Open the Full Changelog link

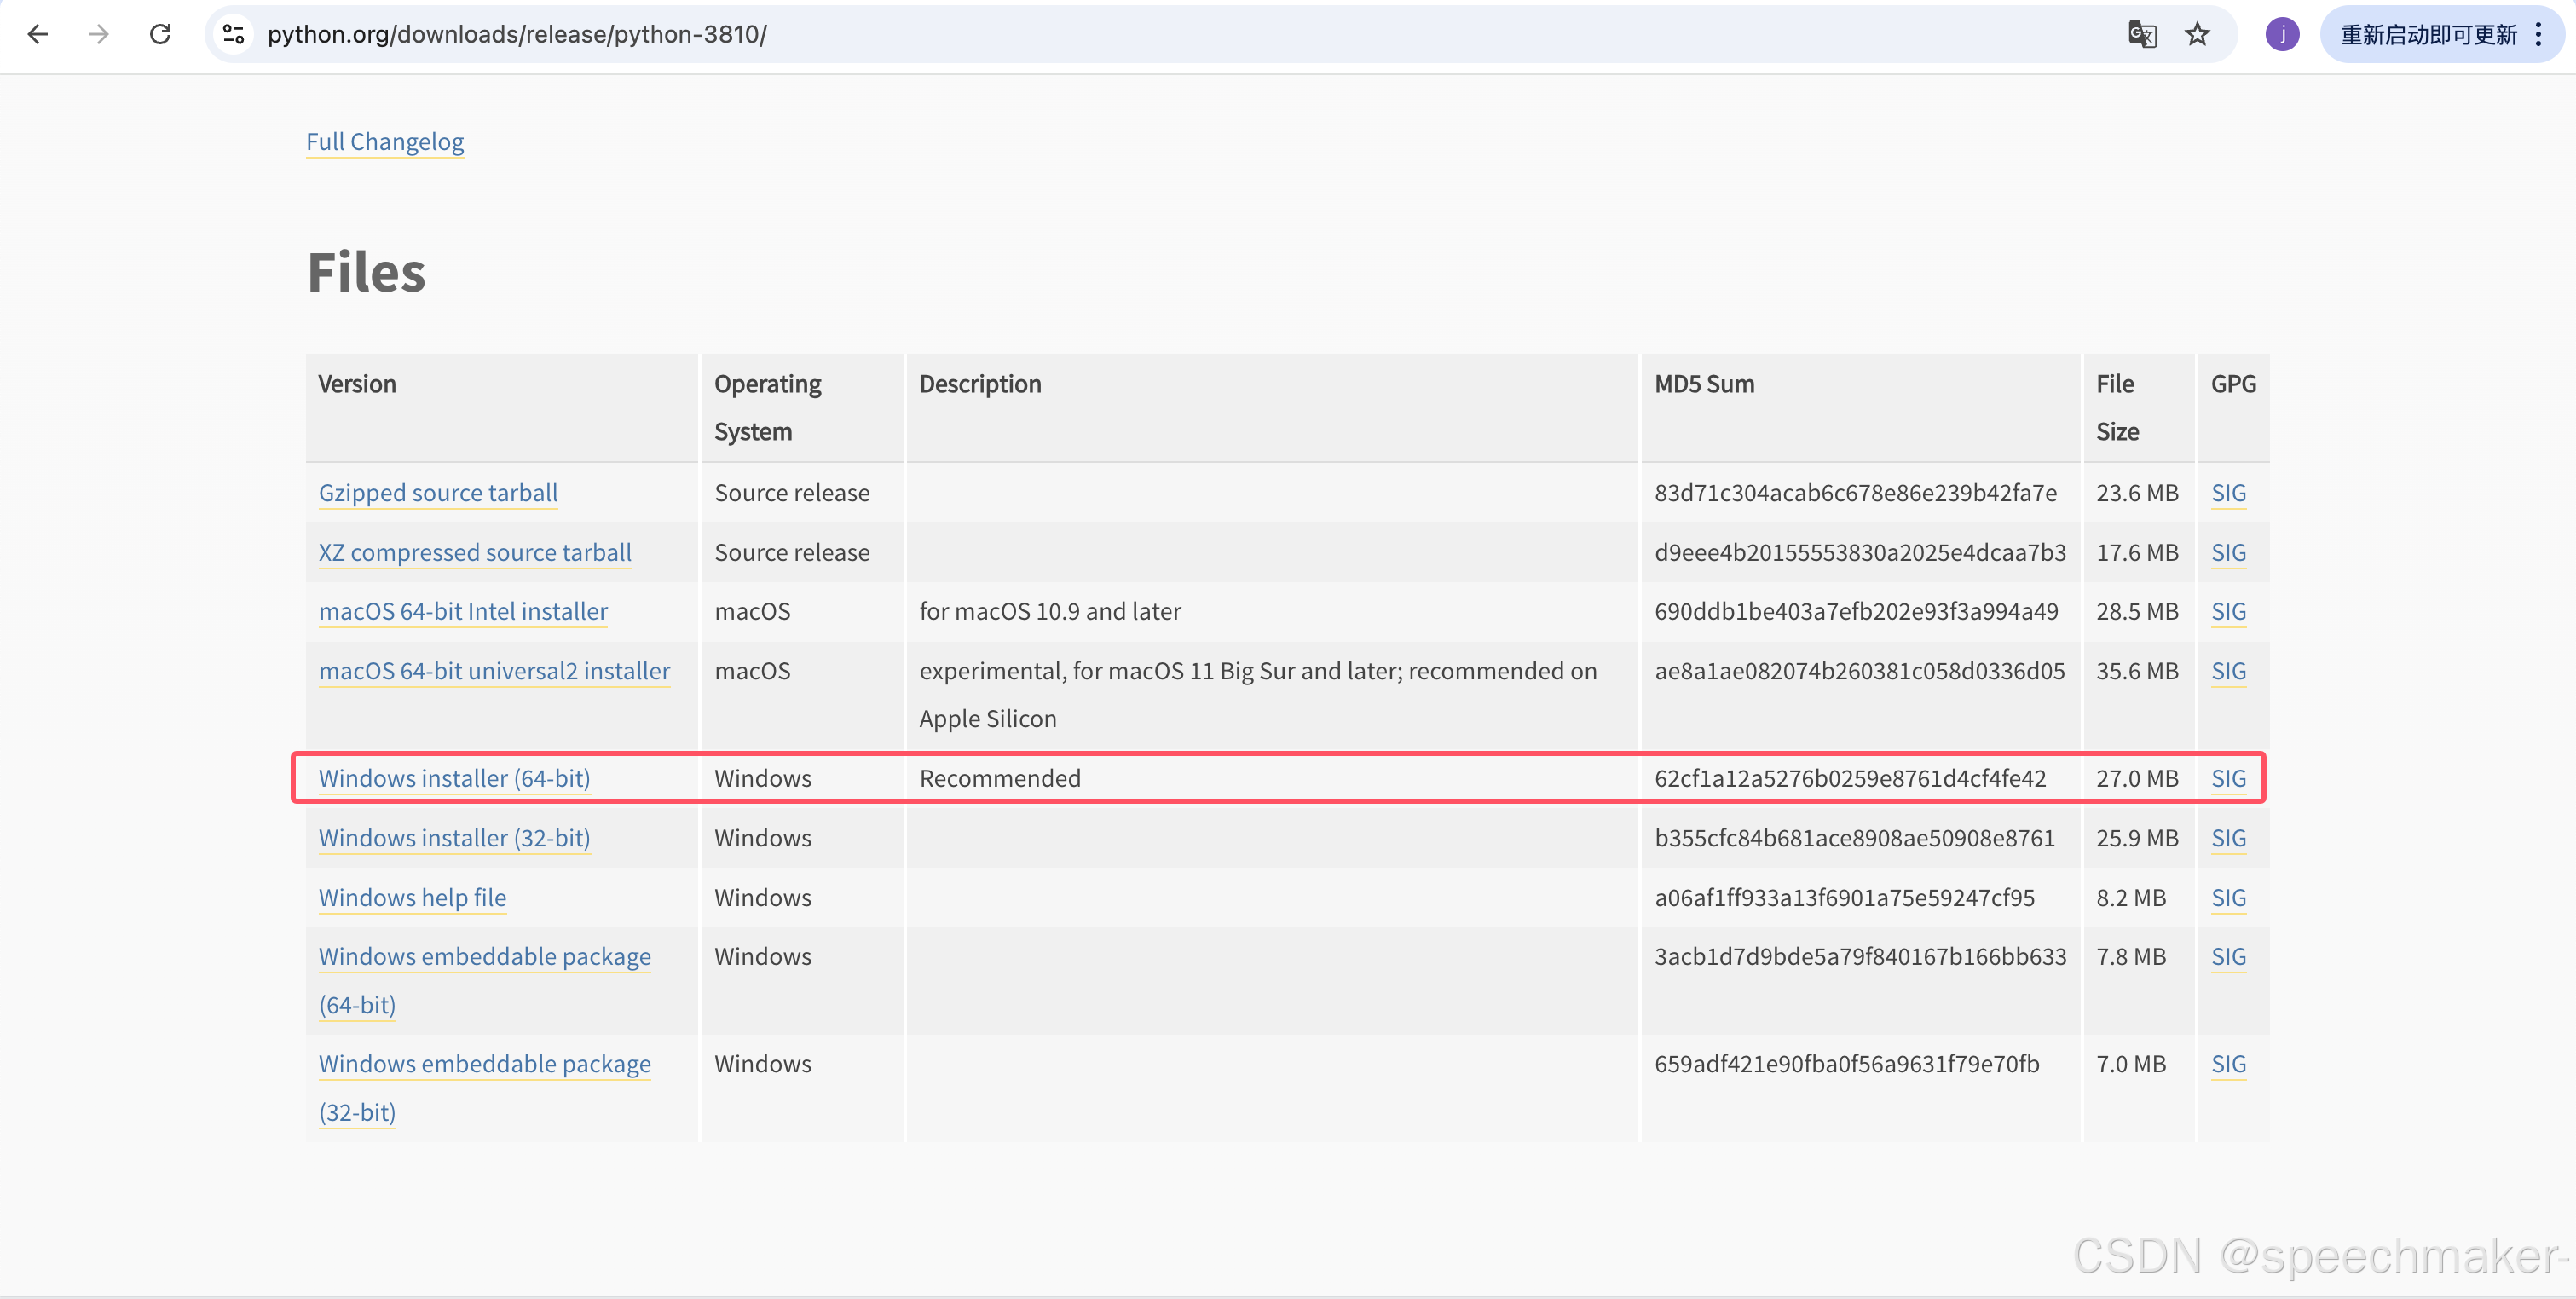click(385, 141)
